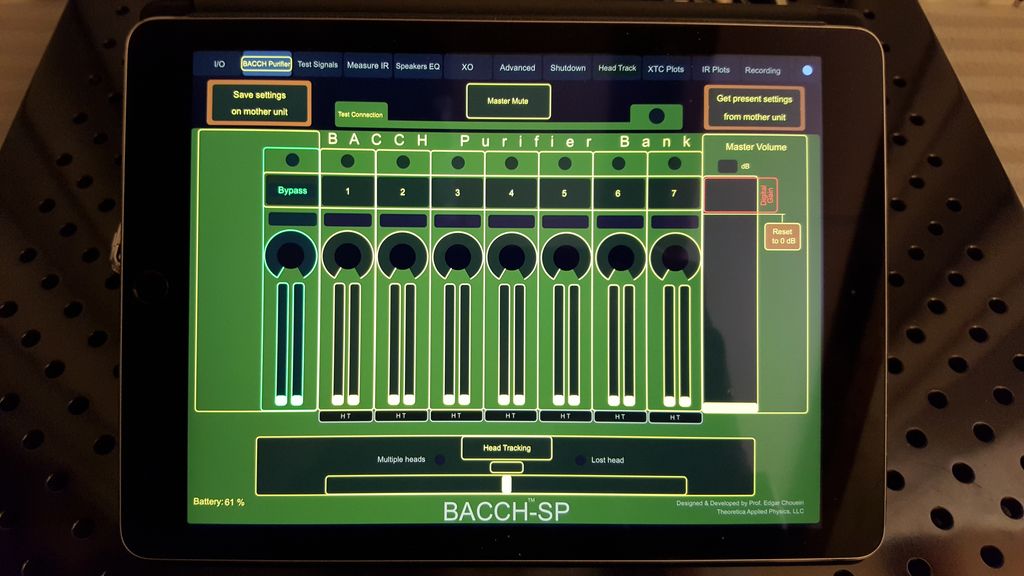Screen dimensions: 1024x576
Task: Switch to the Test Signals tab
Action: [317, 65]
